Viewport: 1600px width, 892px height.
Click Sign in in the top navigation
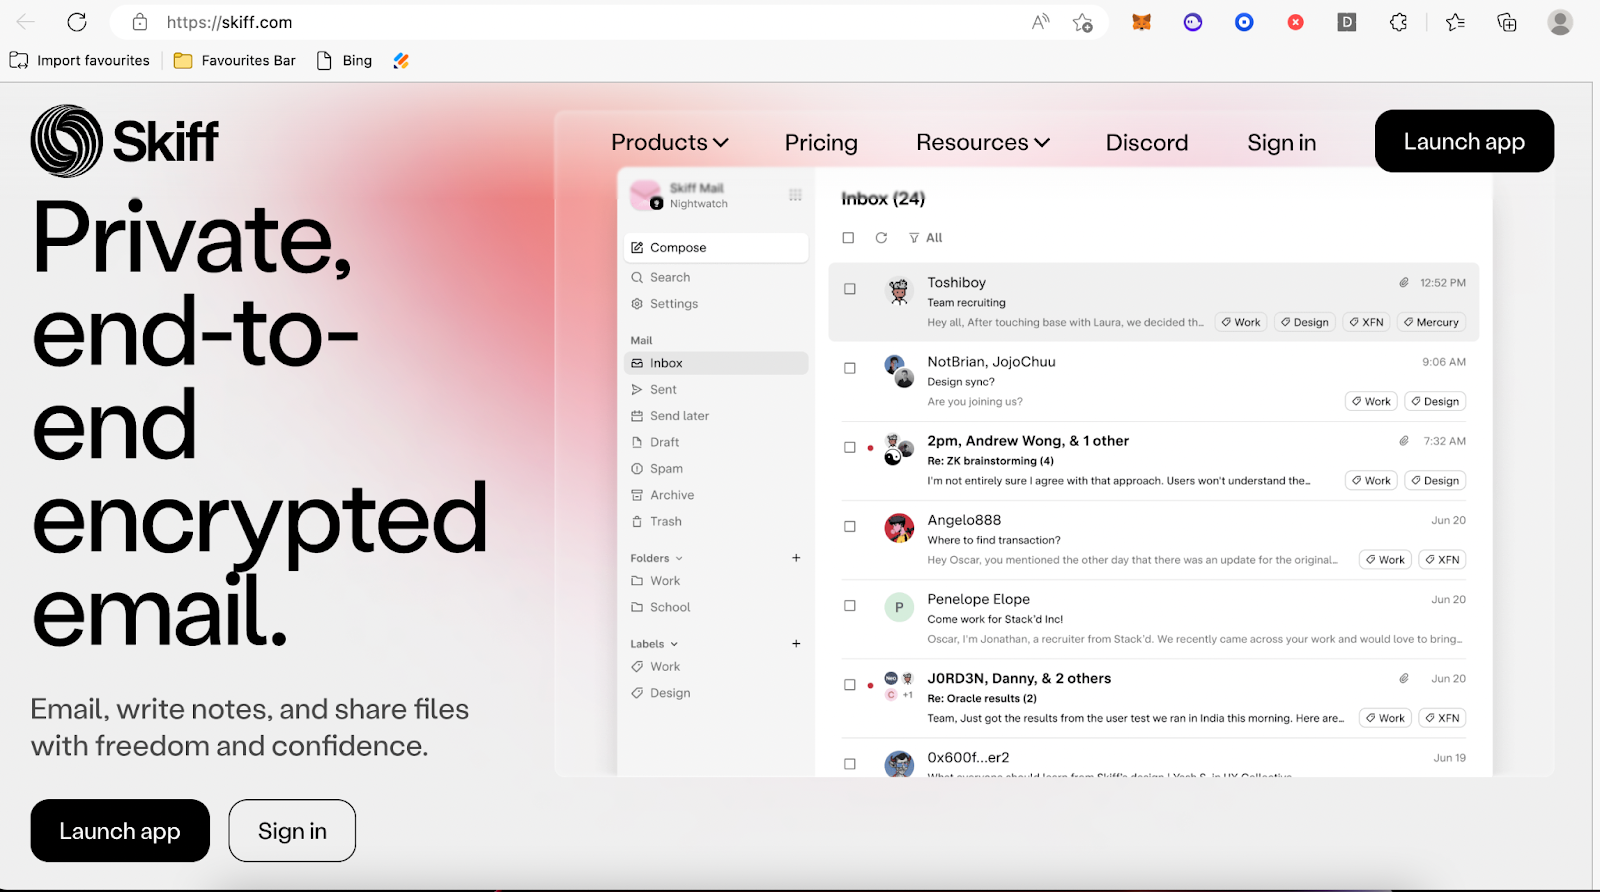[x=1281, y=142]
